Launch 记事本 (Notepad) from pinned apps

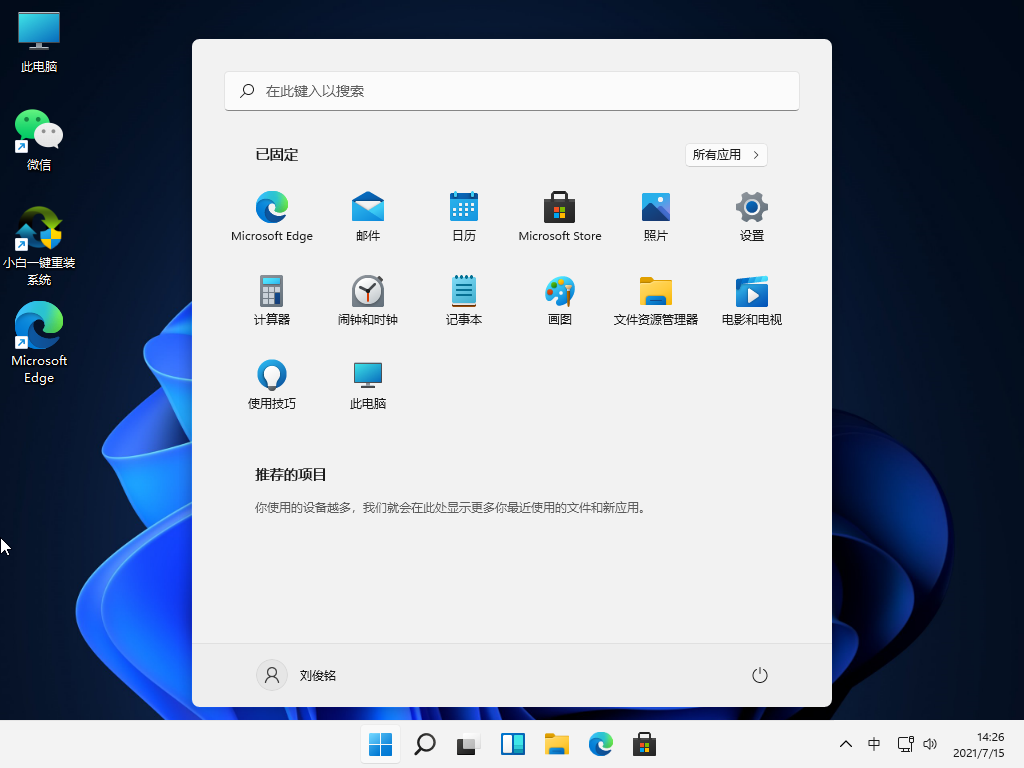tap(464, 299)
